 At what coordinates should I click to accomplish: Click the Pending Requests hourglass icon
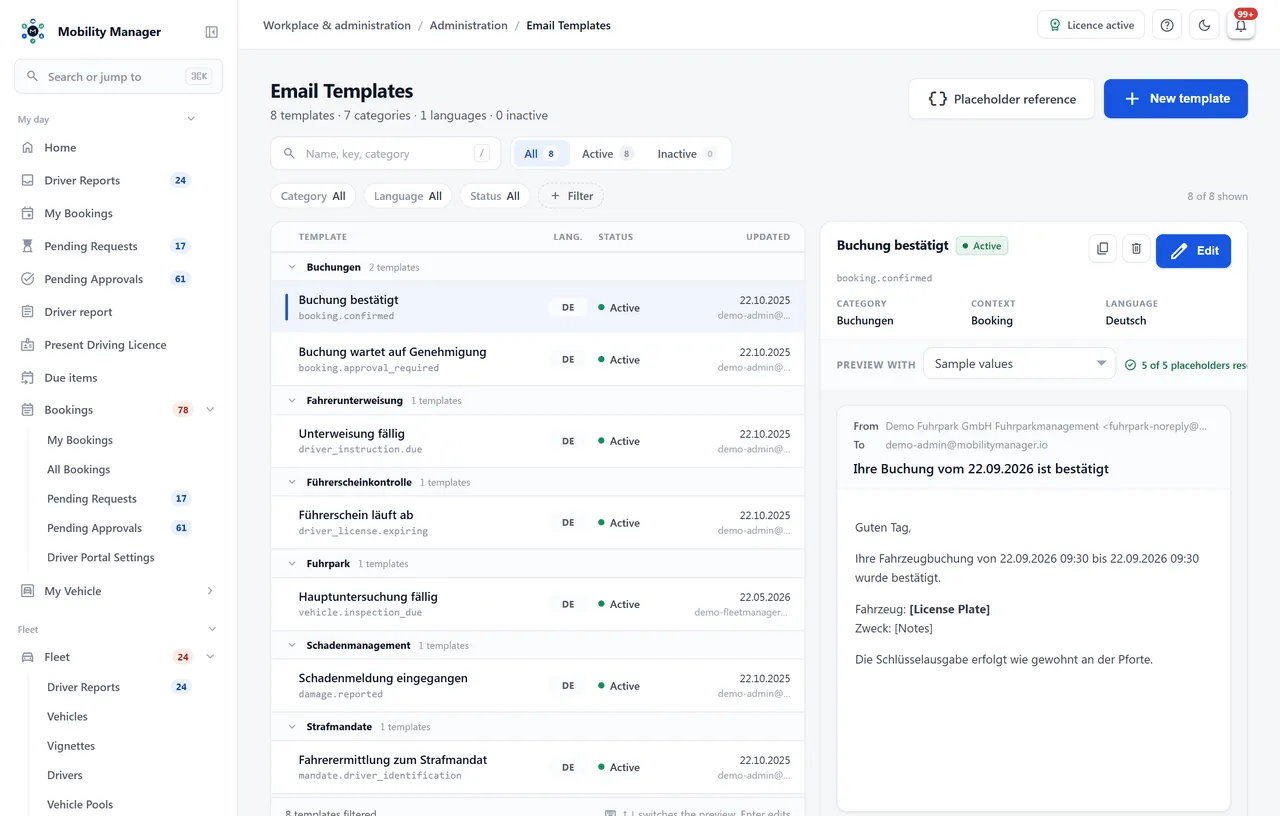(27, 246)
